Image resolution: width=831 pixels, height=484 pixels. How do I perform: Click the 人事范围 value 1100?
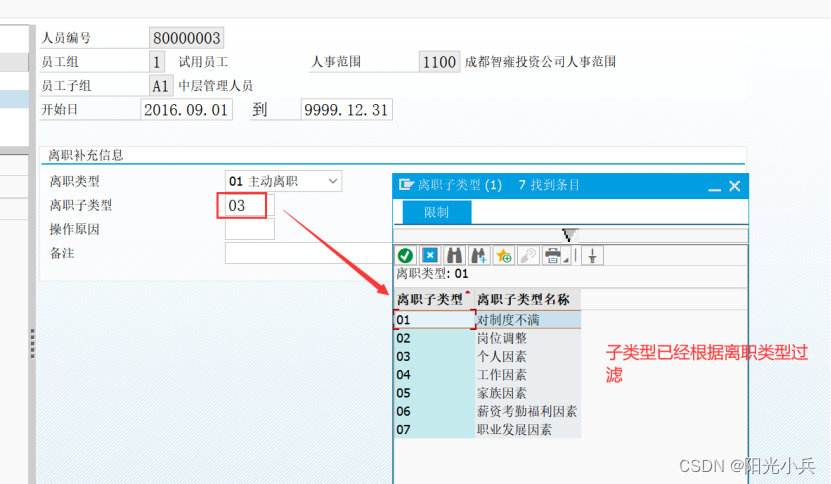pyautogui.click(x=439, y=62)
